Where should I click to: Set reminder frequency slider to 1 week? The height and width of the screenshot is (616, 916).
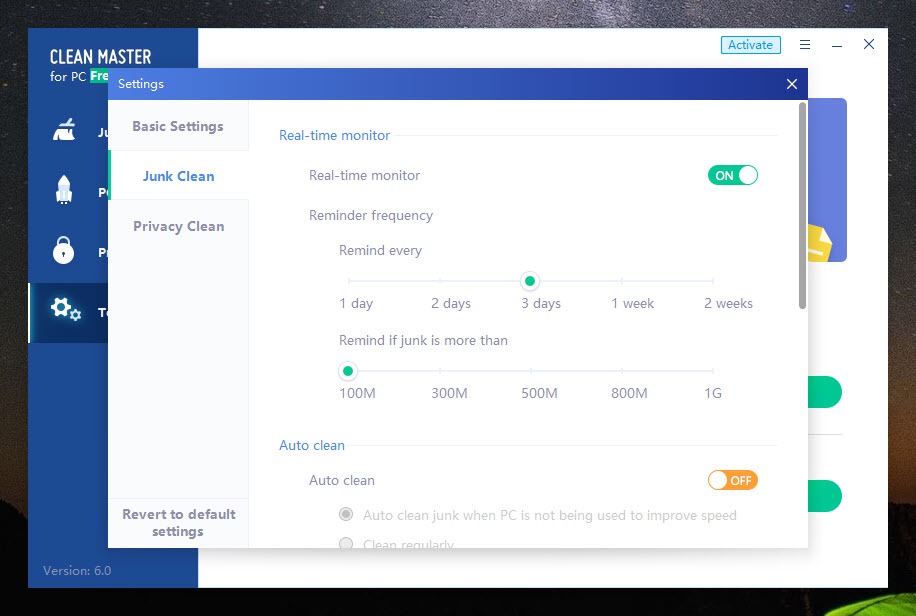(622, 282)
